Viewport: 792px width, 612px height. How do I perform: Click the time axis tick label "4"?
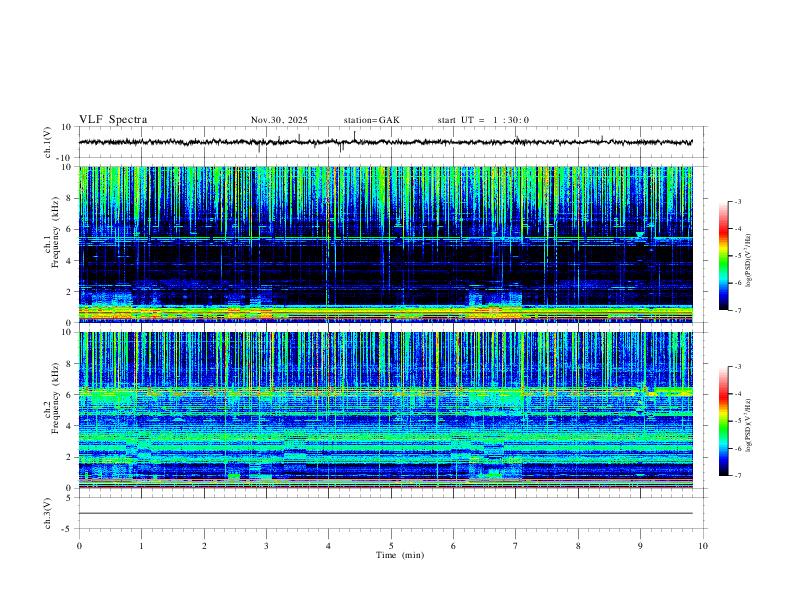[329, 546]
